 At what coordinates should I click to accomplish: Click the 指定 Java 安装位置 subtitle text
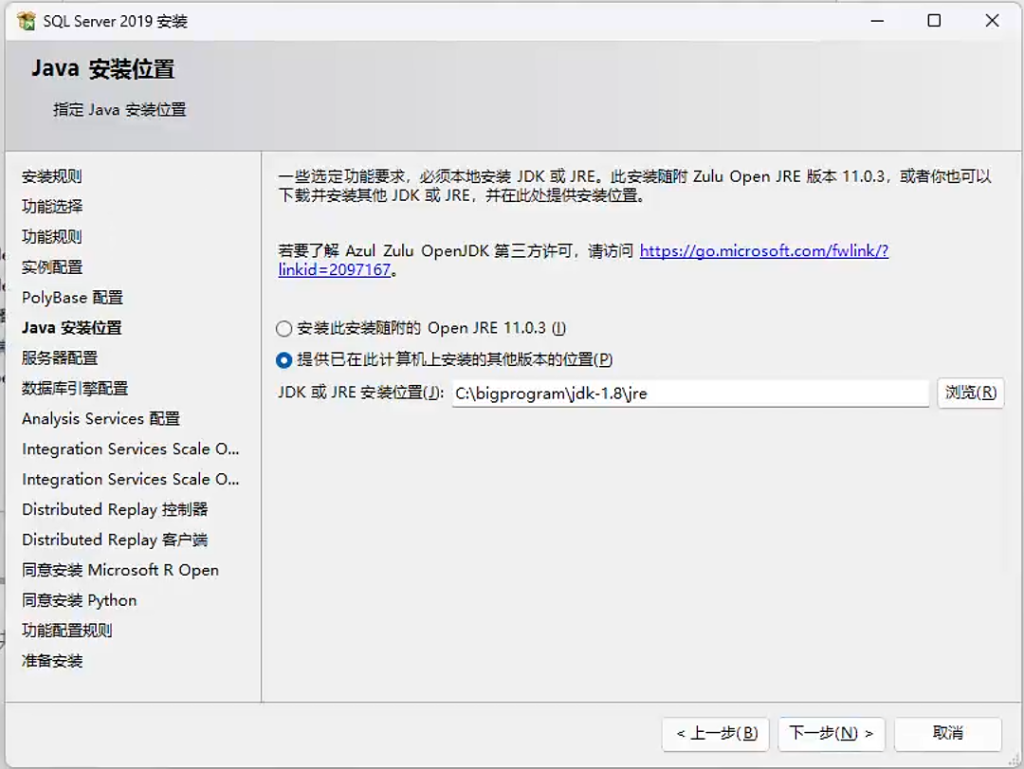[x=120, y=110]
